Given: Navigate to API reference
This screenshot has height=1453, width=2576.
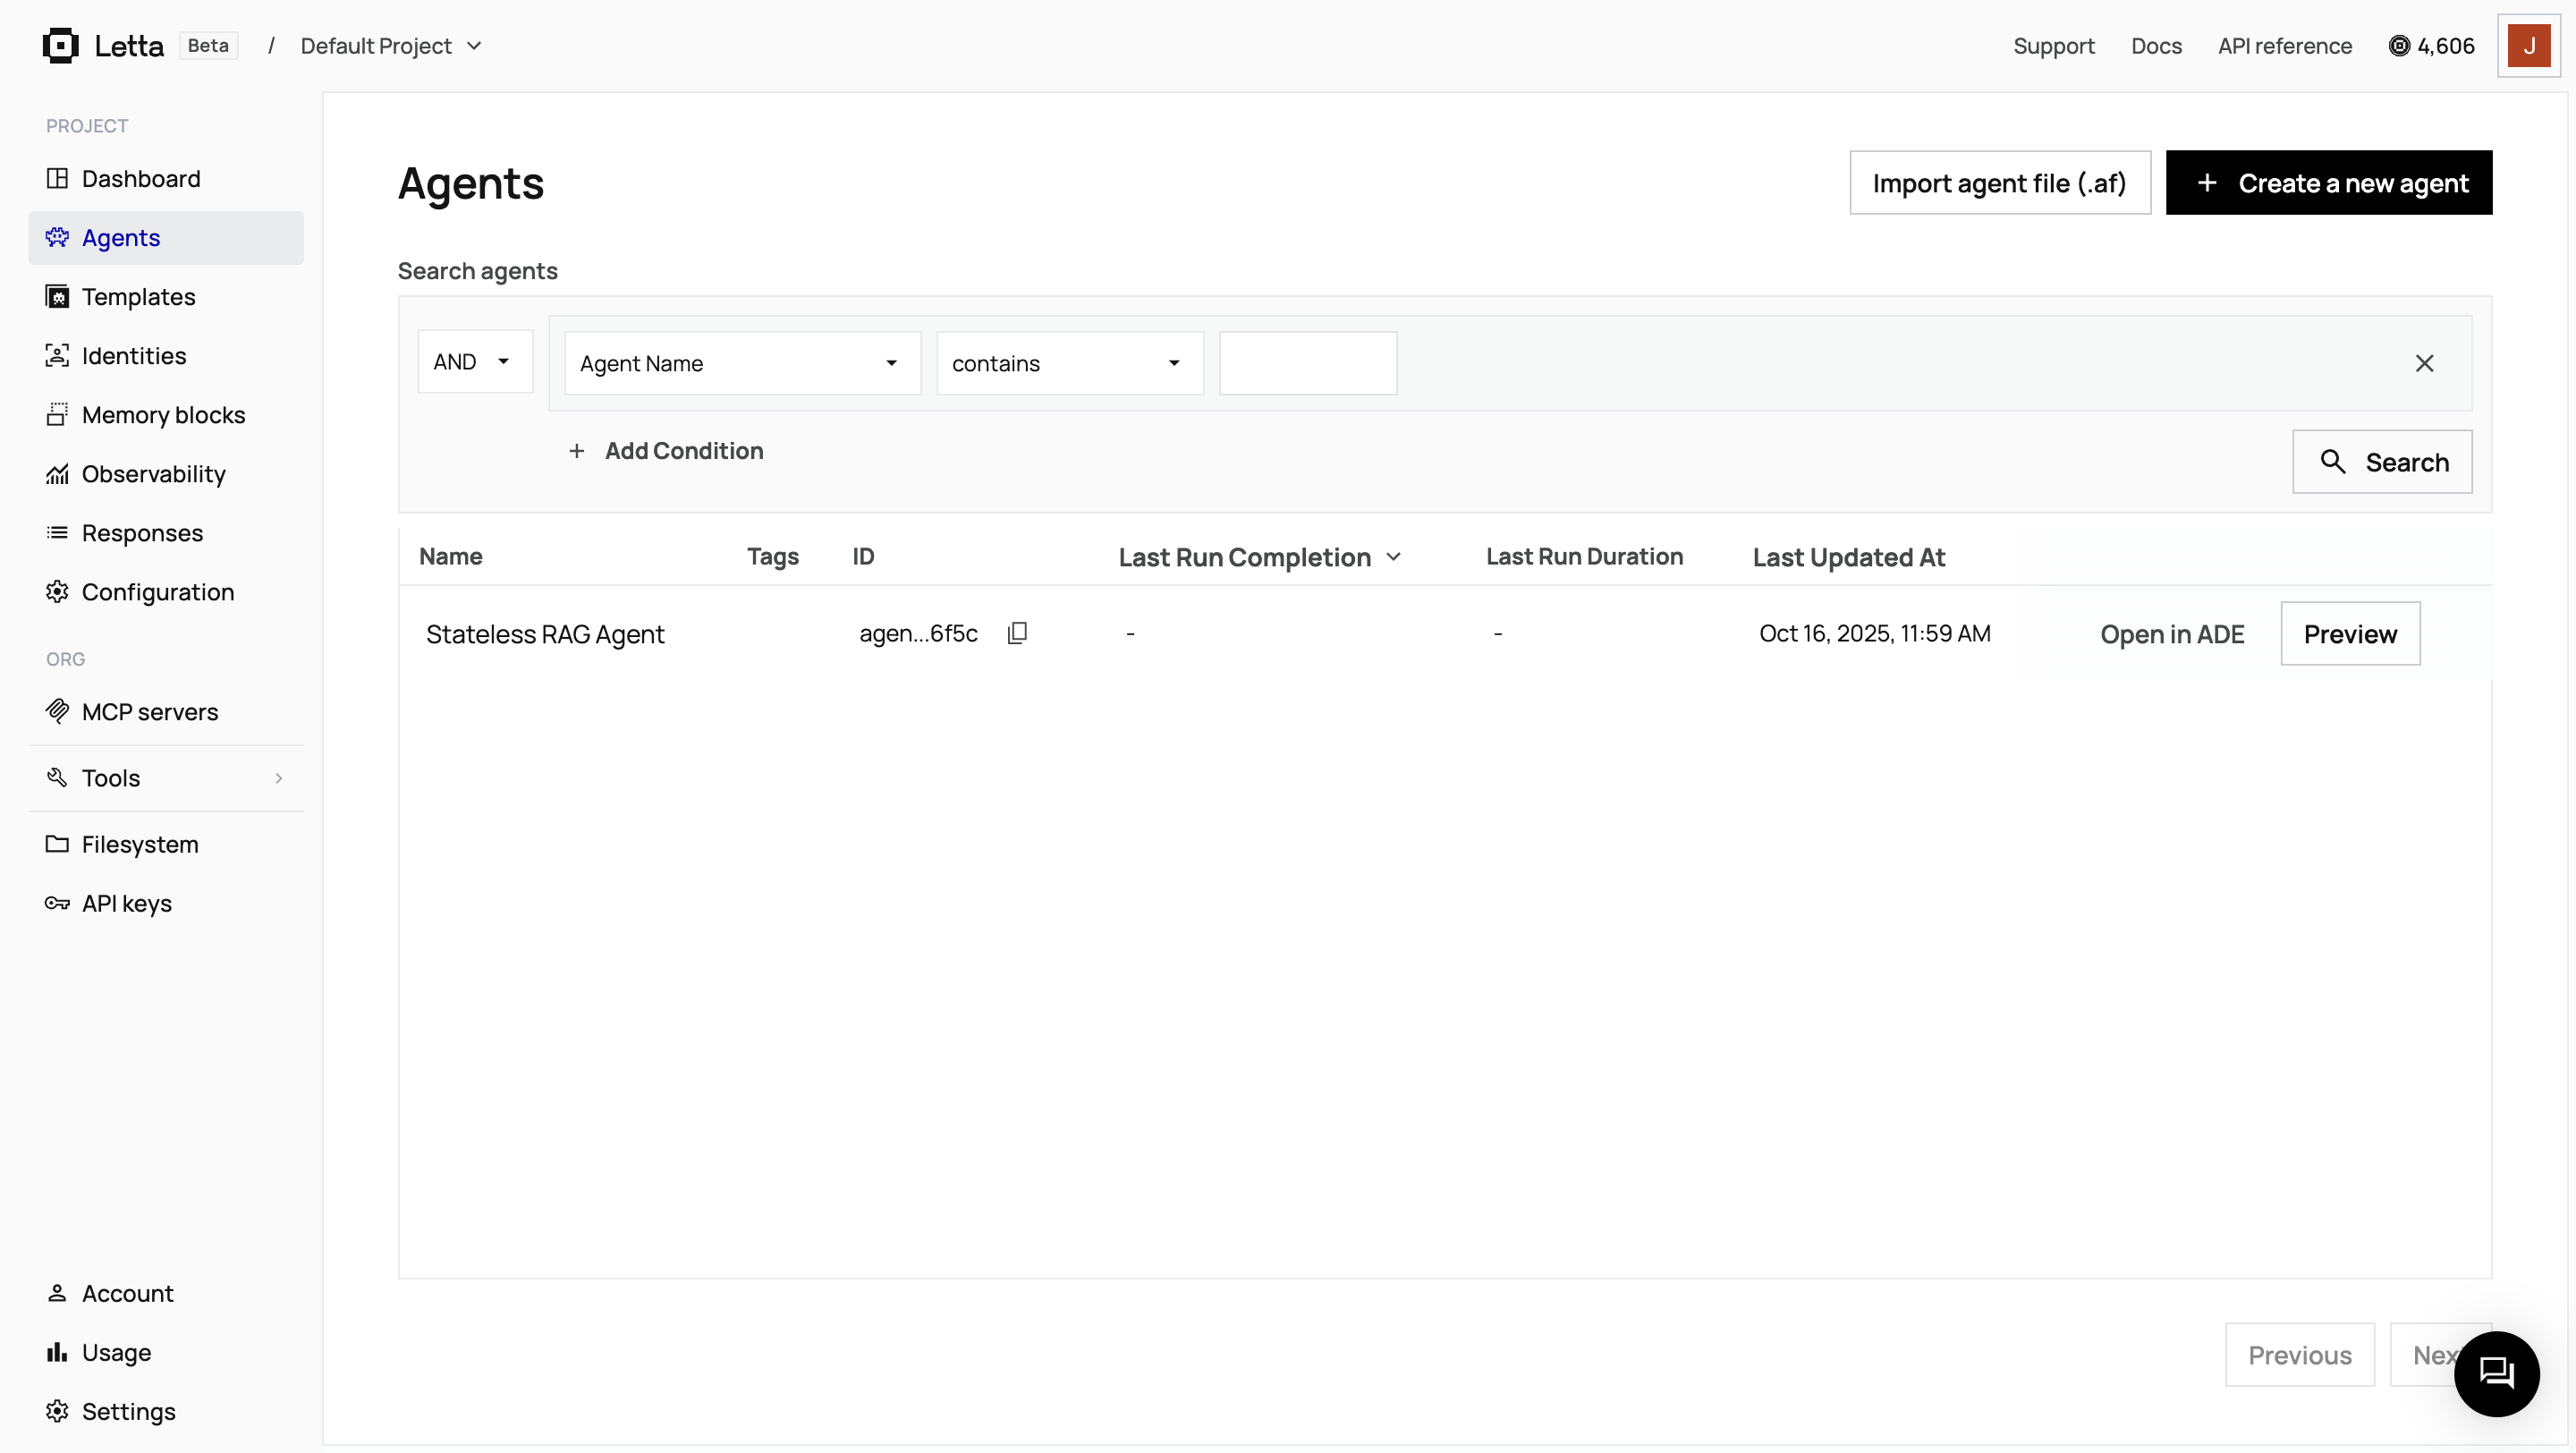Looking at the screenshot, I should 2285,45.
